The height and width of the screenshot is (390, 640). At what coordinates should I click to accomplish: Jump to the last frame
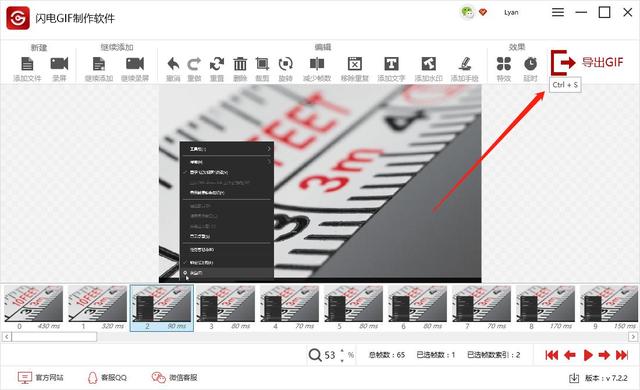point(622,355)
